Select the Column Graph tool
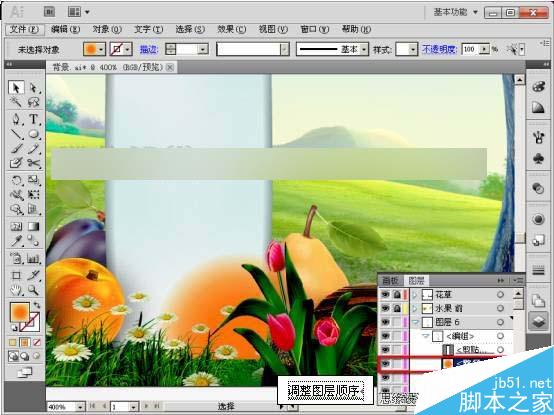The width and height of the screenshot is (554, 415). [34, 259]
